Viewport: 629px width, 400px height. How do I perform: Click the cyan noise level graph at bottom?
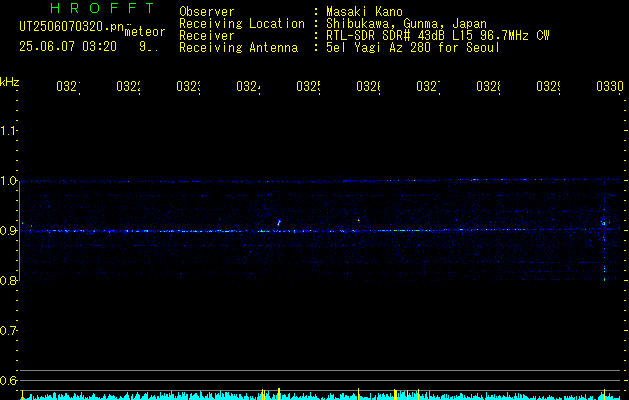pyautogui.click(x=321, y=396)
